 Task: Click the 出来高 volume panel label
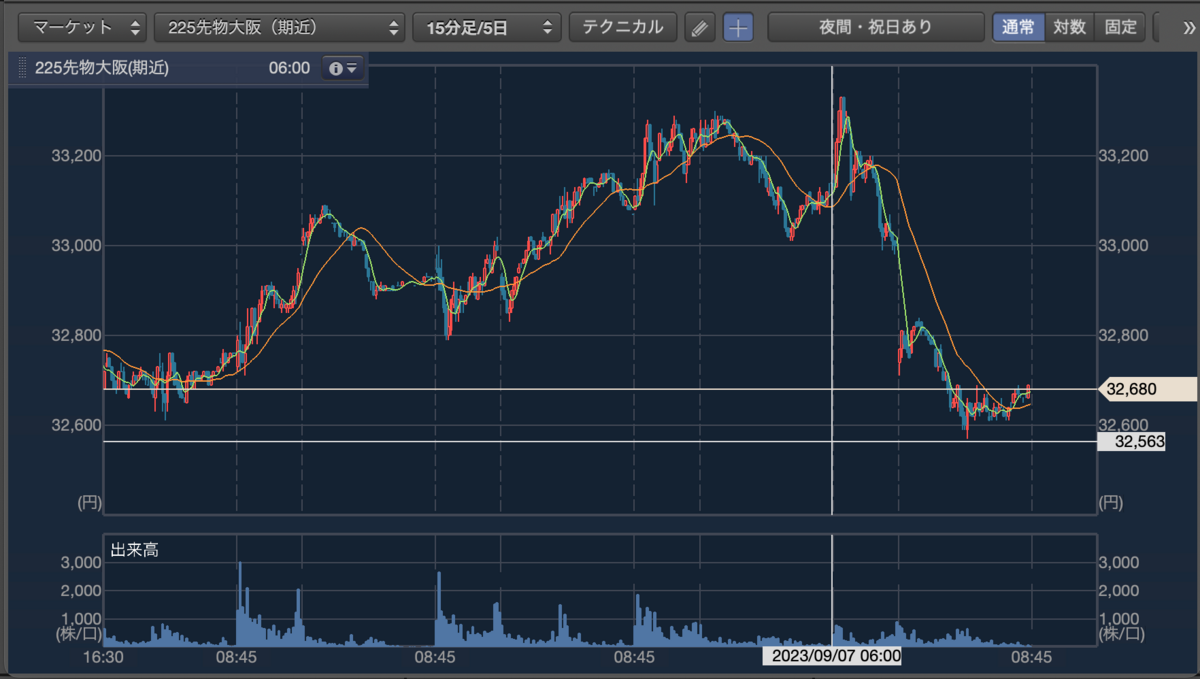tap(134, 549)
